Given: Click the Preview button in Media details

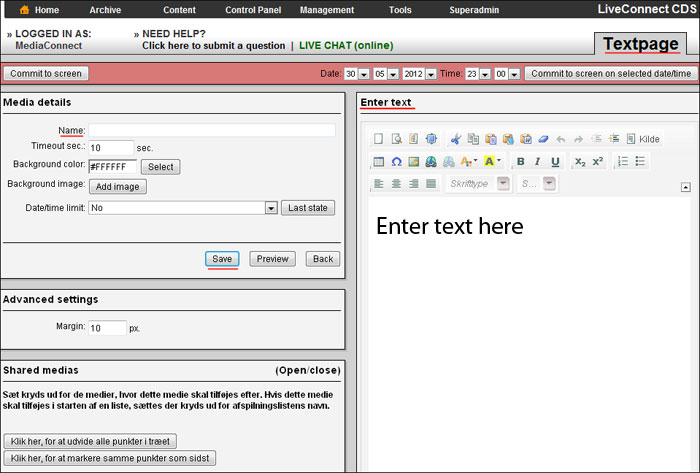Looking at the screenshot, I should (272, 259).
